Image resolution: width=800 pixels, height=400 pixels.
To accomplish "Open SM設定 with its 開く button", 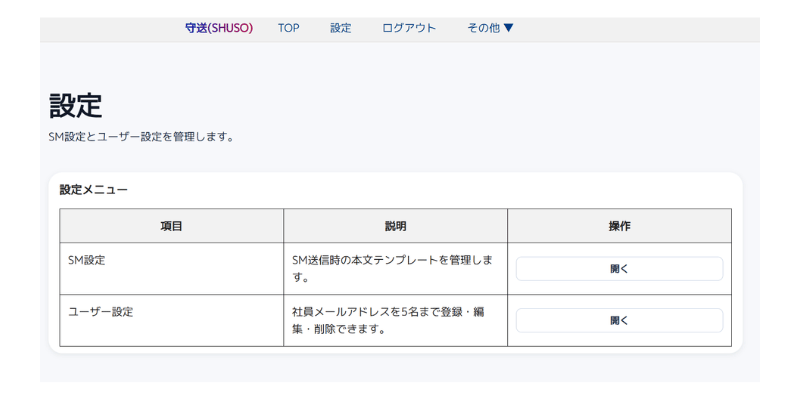I will [x=619, y=269].
